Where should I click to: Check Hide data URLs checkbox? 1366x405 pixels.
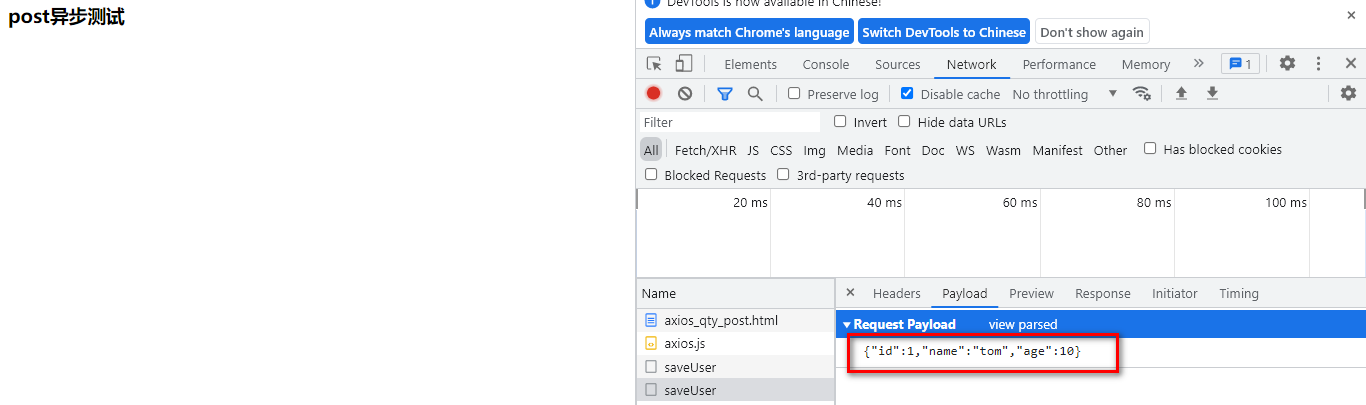click(x=904, y=121)
